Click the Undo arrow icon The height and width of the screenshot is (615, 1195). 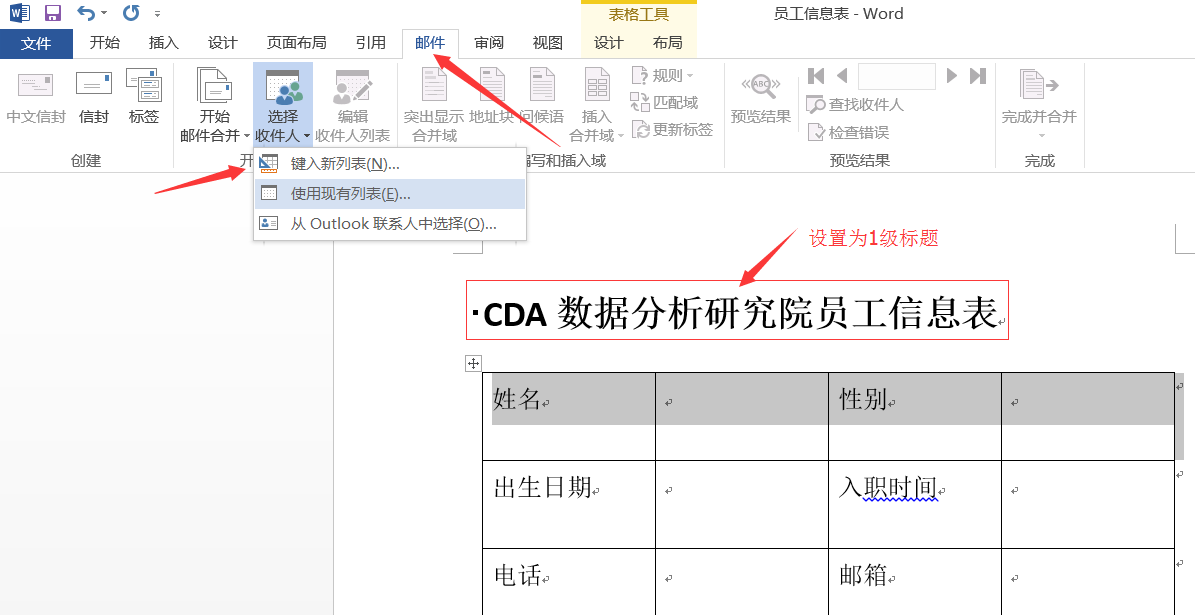point(86,13)
